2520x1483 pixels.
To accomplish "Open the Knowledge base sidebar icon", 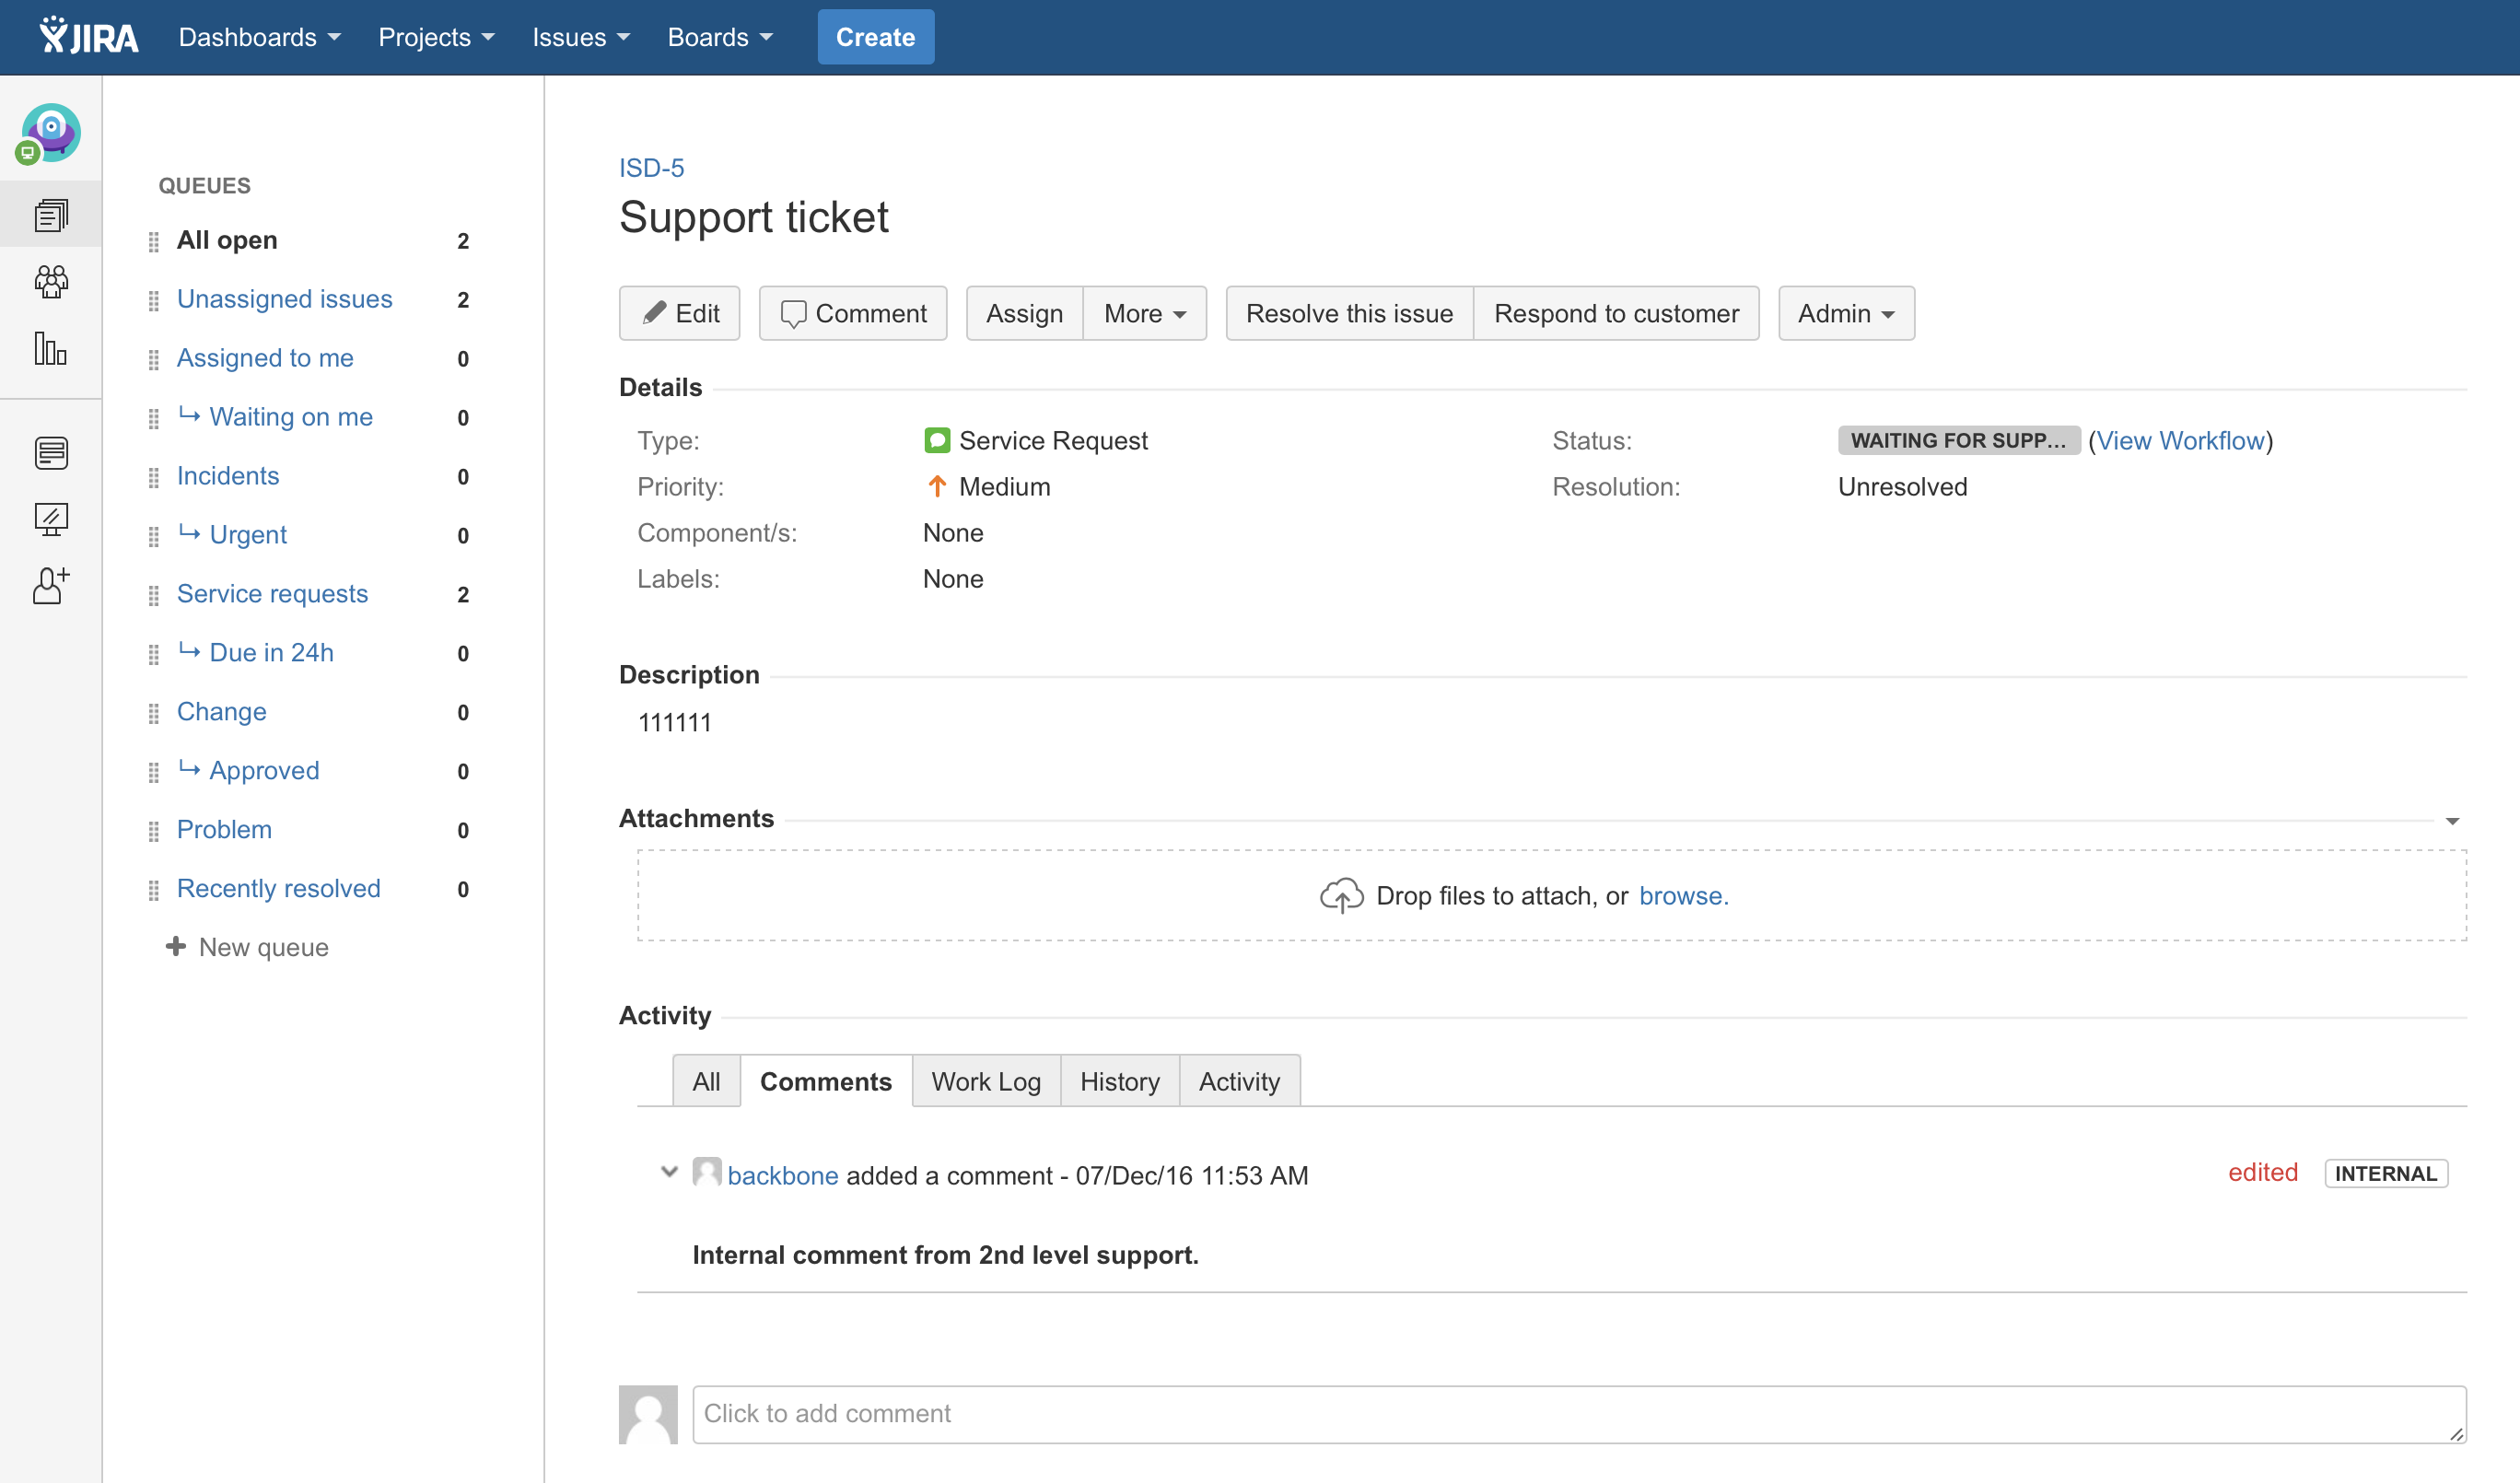I will pos(51,452).
